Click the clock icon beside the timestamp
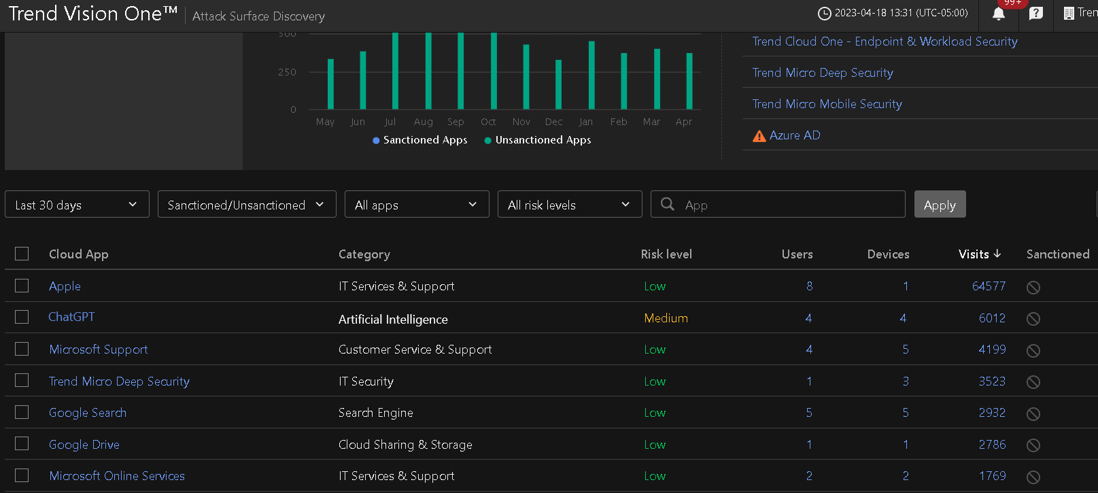Screen dimensions: 1098x493 pos(824,14)
